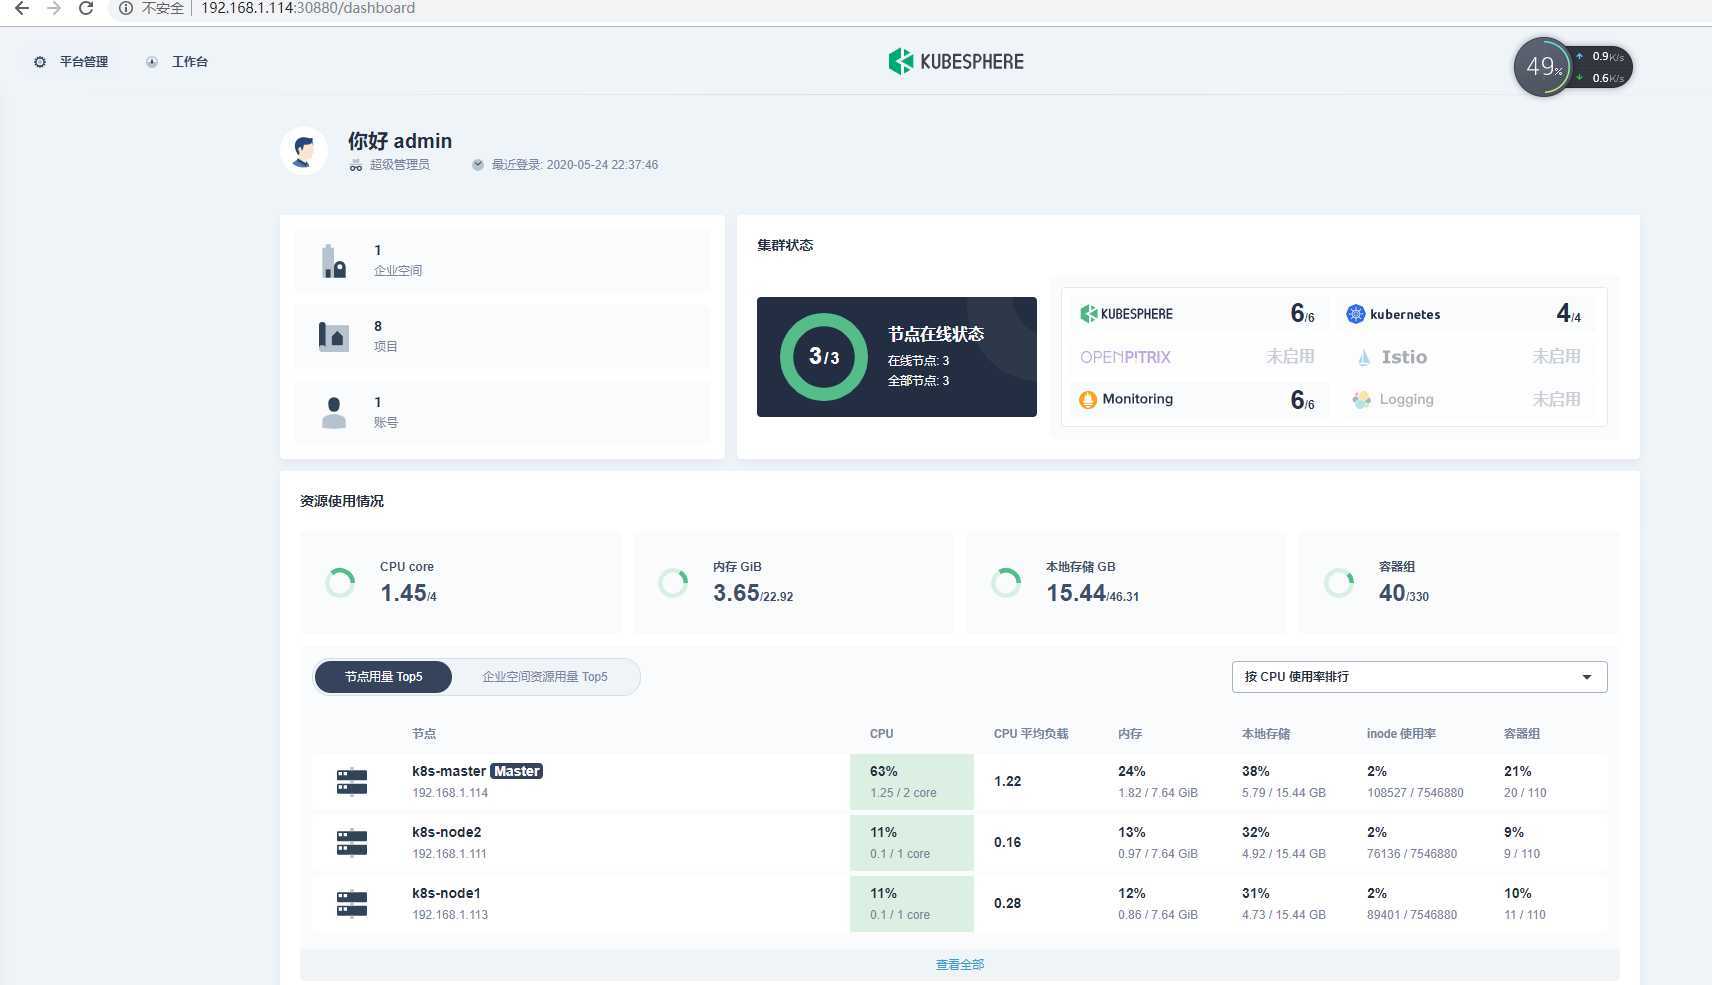1712x985 pixels.
Task: Click the browser back arrow
Action: click(21, 8)
